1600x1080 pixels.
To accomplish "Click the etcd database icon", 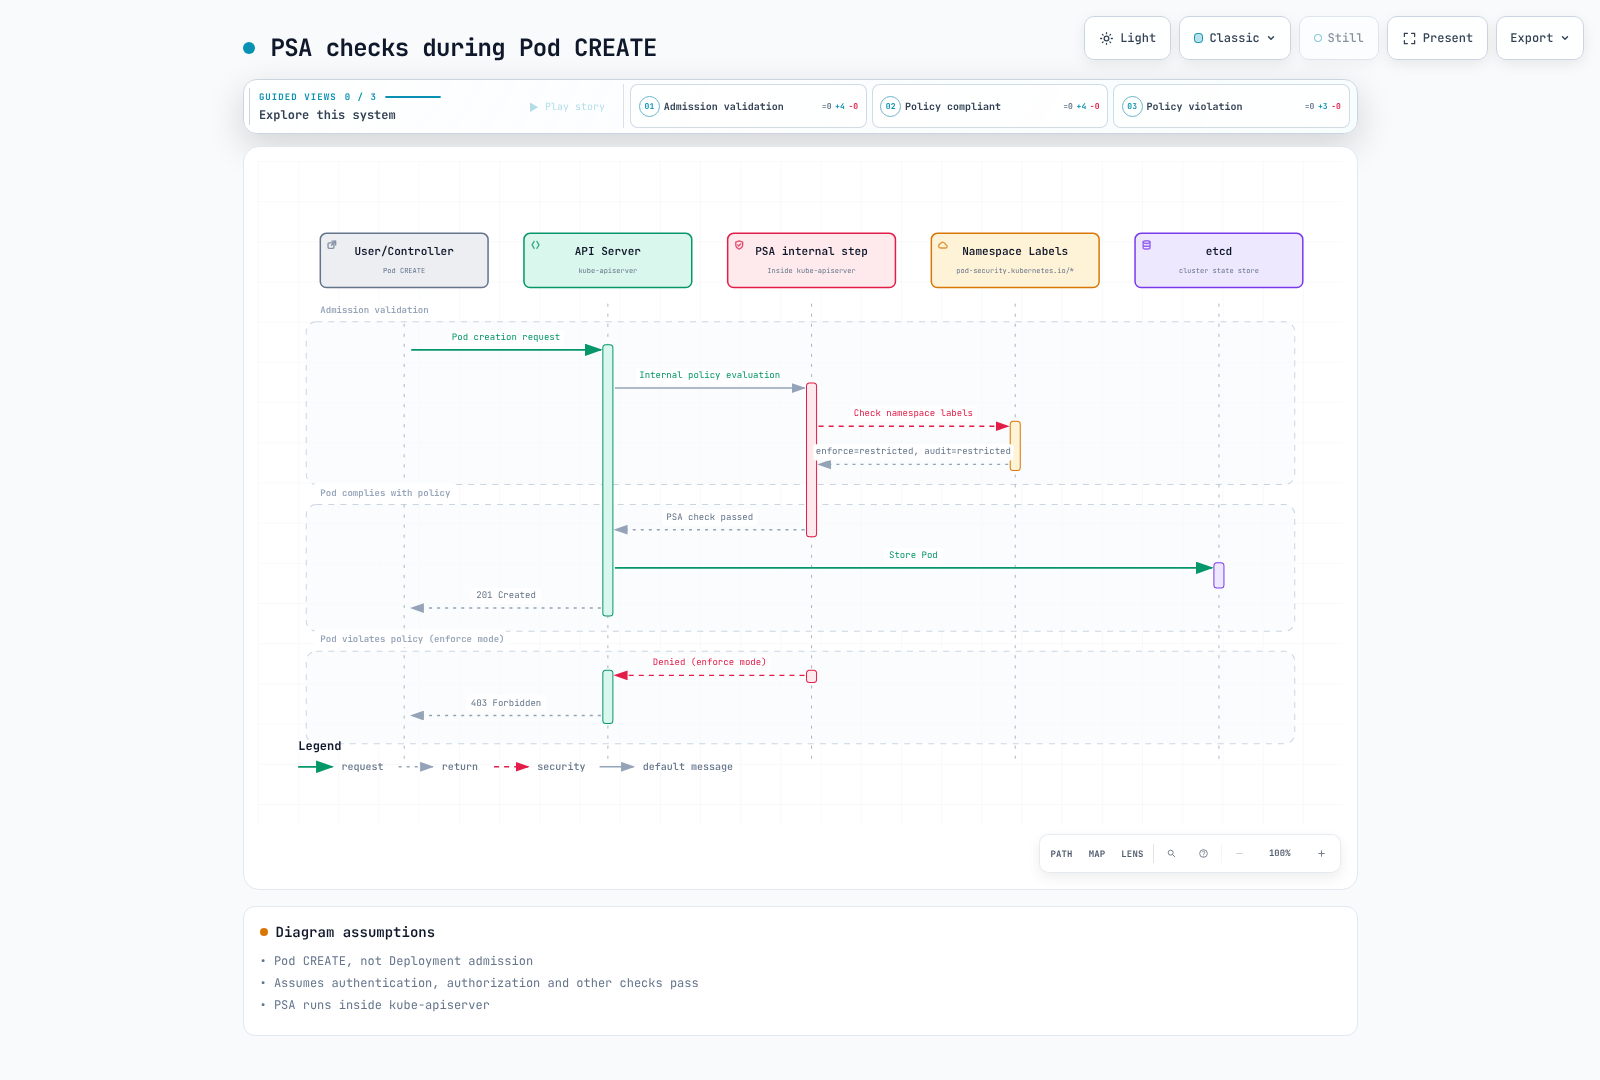I will coord(1147,245).
